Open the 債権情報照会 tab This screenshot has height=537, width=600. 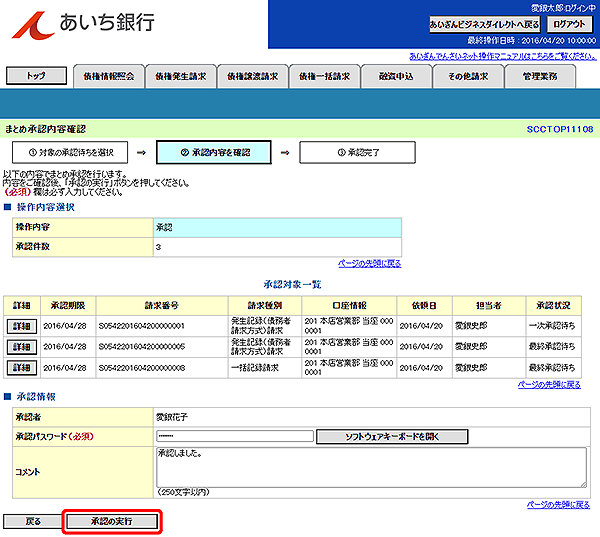coord(109,77)
